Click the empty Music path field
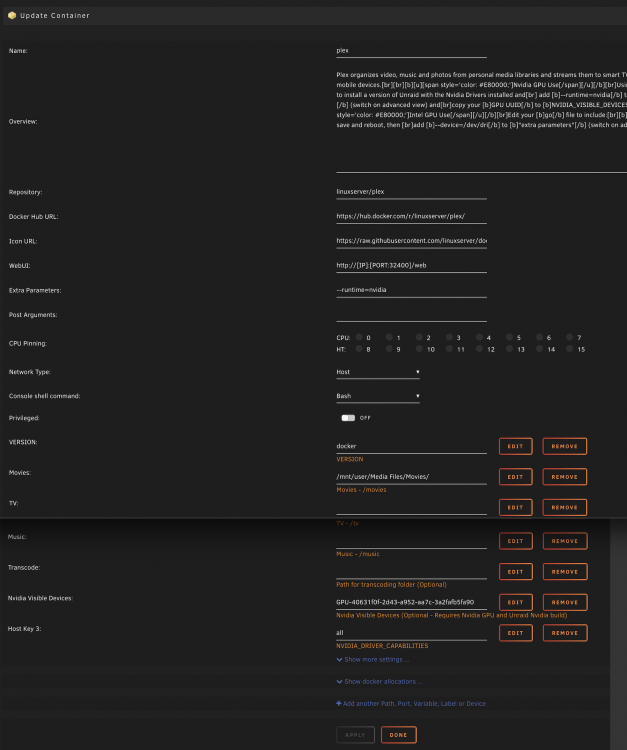The height and width of the screenshot is (750, 627). point(411,541)
